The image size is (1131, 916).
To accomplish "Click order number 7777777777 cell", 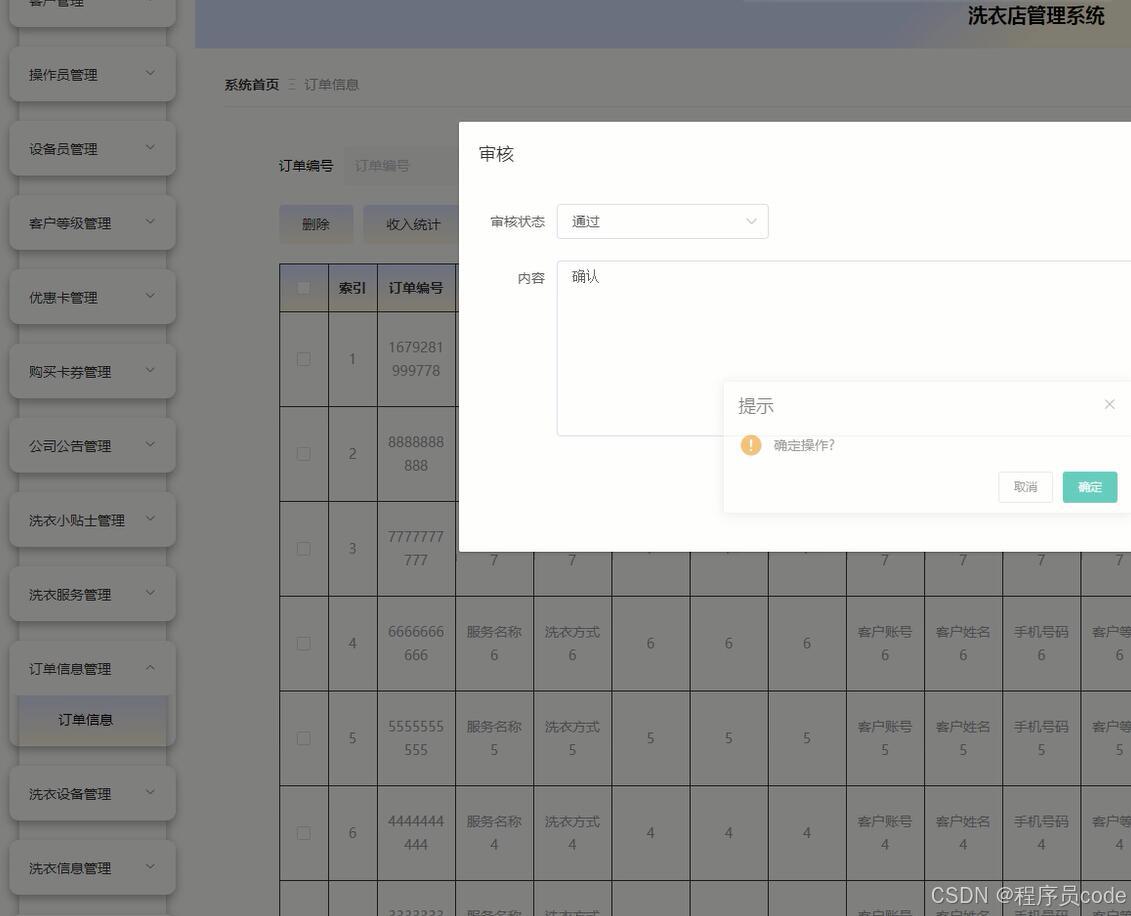I will click(x=416, y=549).
